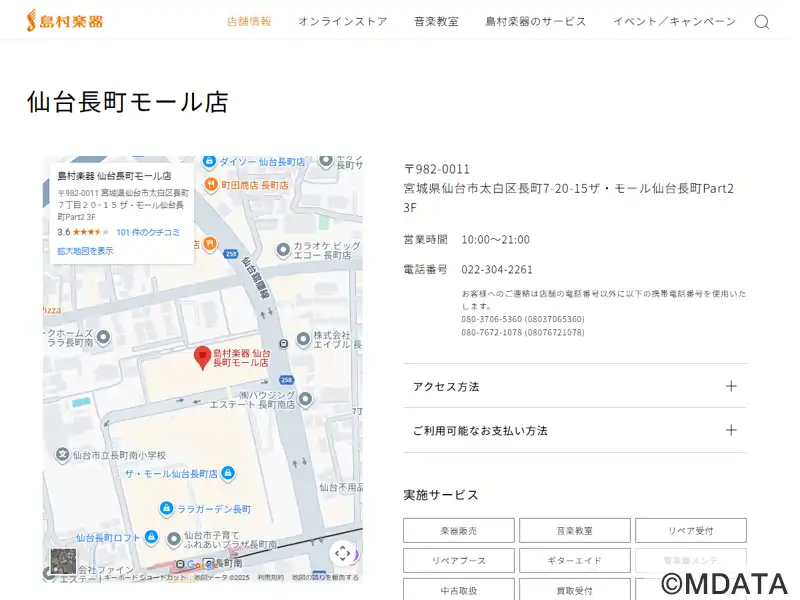Click the リペアブース service button

[459, 560]
